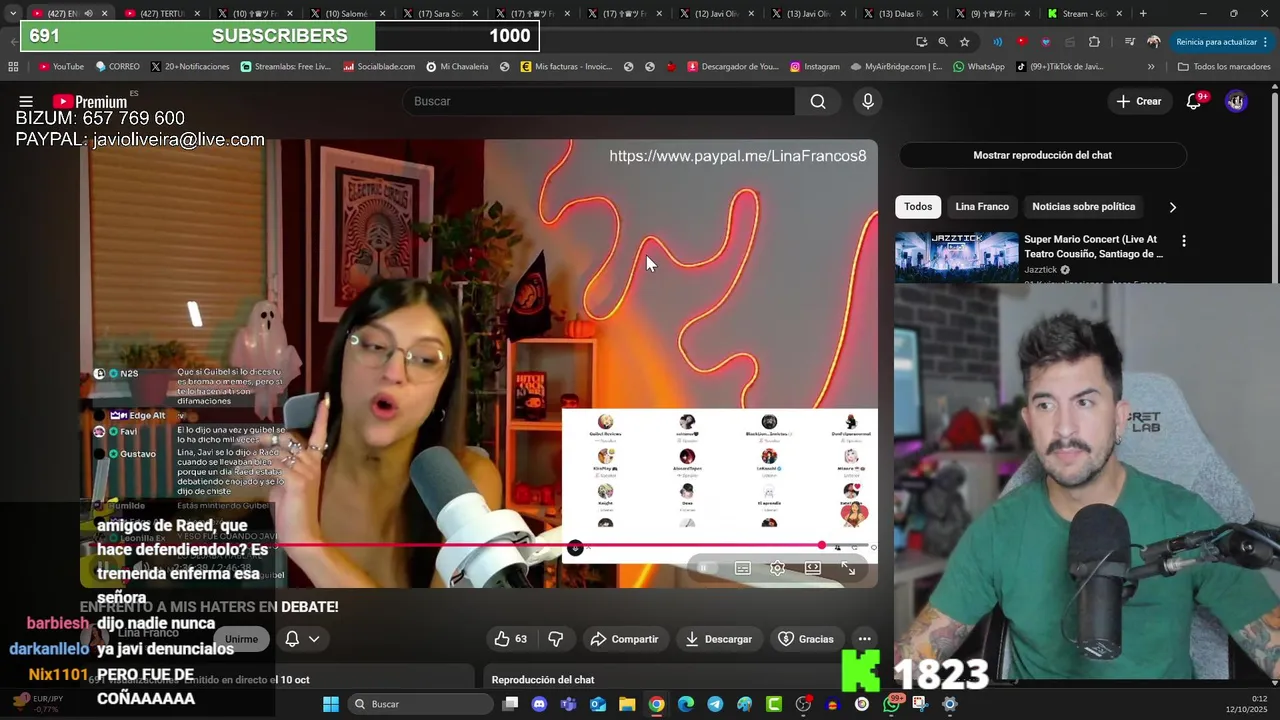Viewport: 1280px width, 720px height.
Task: Switch video to theater mode
Action: 813,568
